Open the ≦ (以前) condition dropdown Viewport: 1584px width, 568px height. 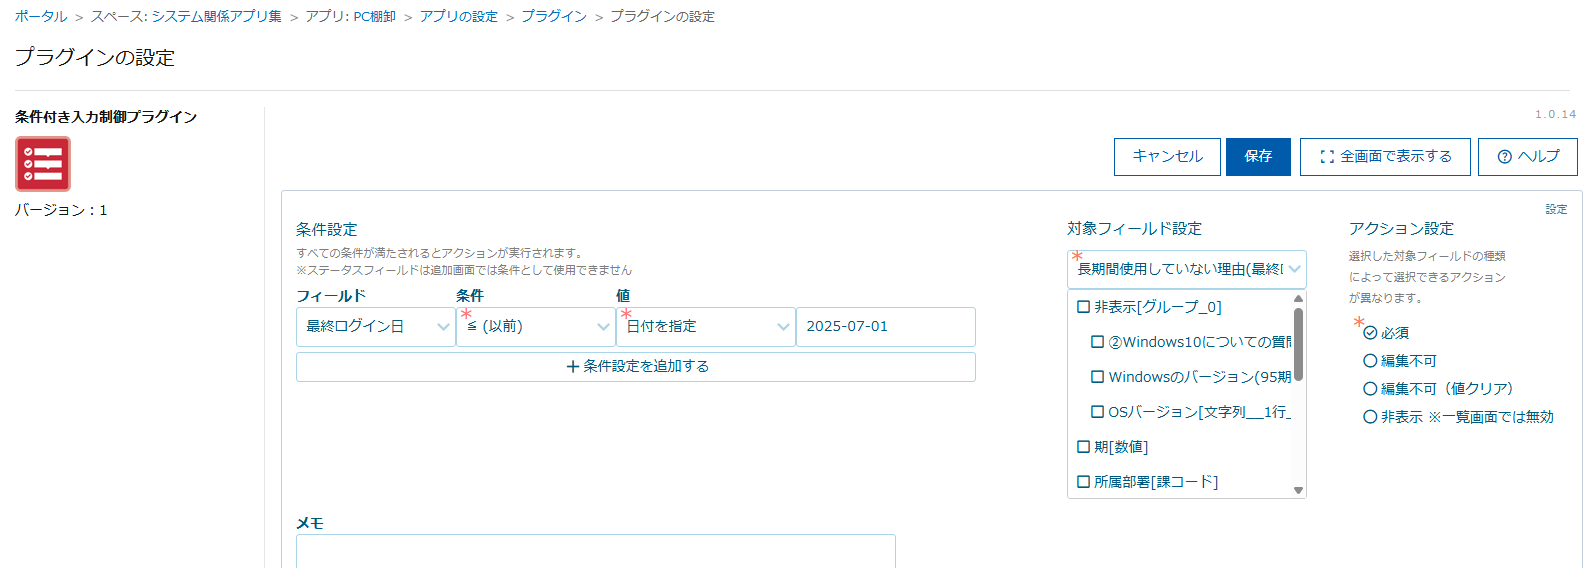536,327
